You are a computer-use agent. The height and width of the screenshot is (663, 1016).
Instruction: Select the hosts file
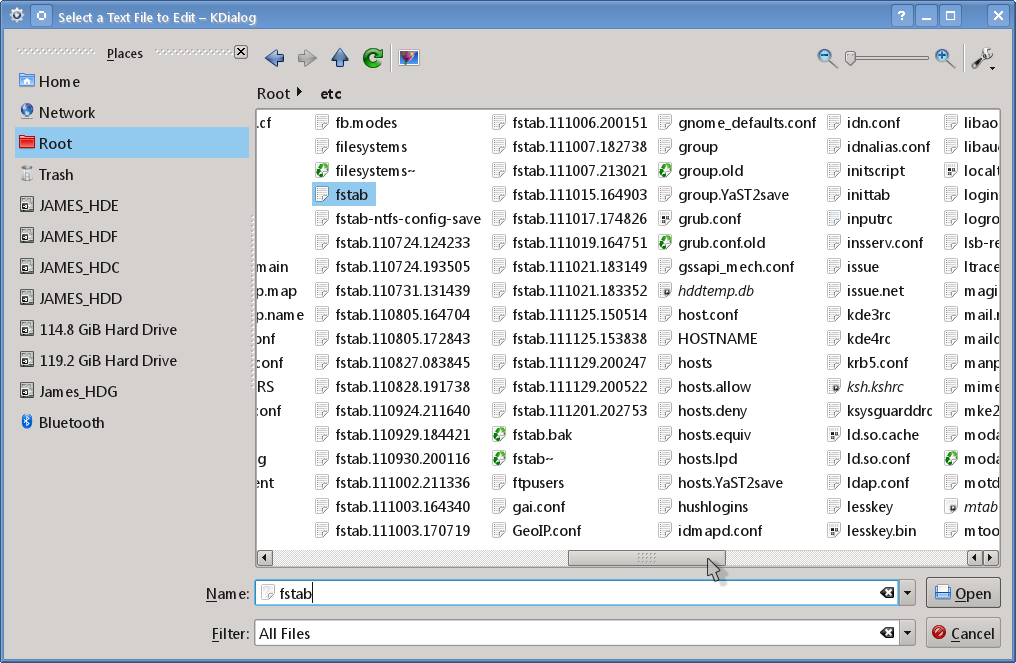(x=686, y=363)
